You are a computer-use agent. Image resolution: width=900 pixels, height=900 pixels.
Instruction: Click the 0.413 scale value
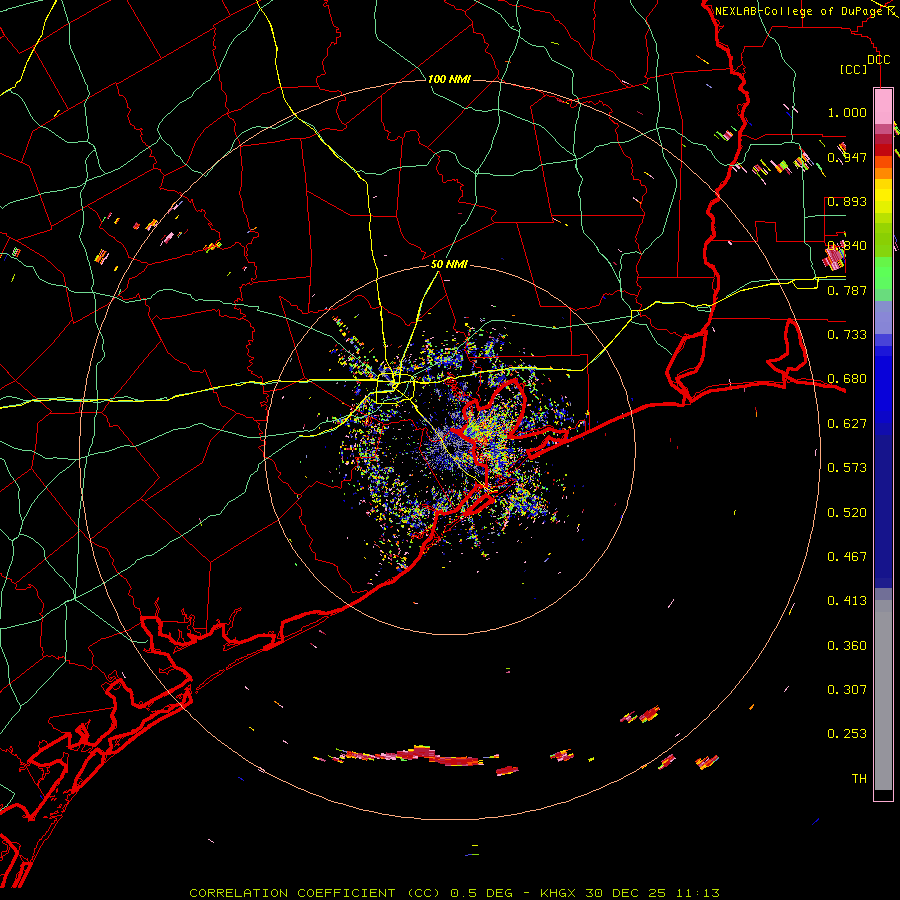pos(847,601)
